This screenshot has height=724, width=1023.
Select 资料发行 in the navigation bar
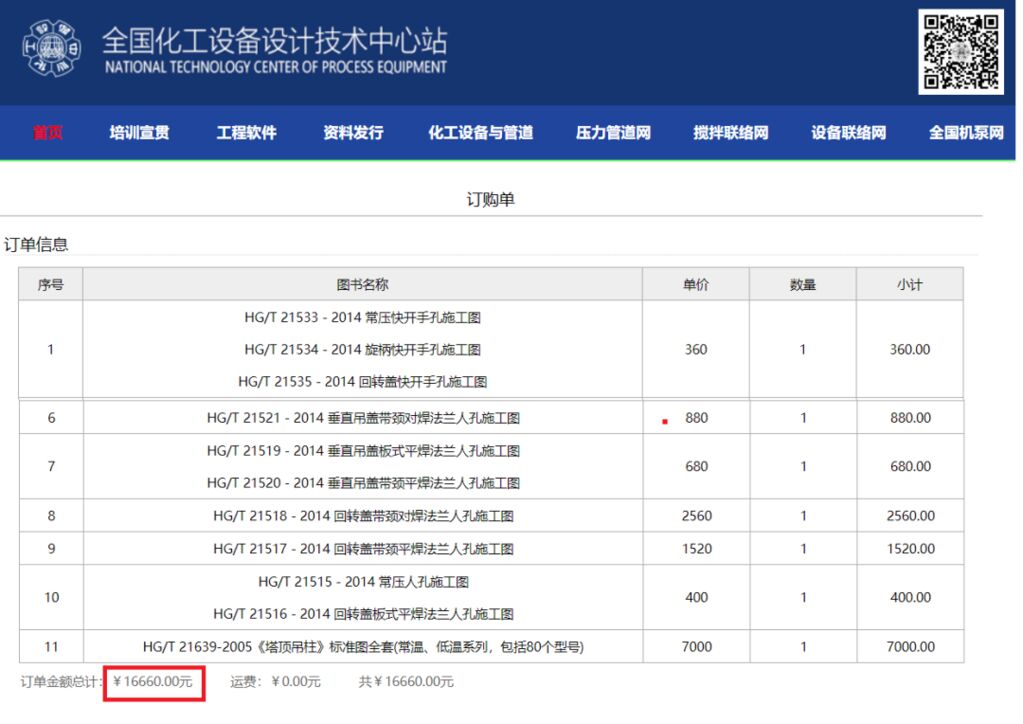353,133
